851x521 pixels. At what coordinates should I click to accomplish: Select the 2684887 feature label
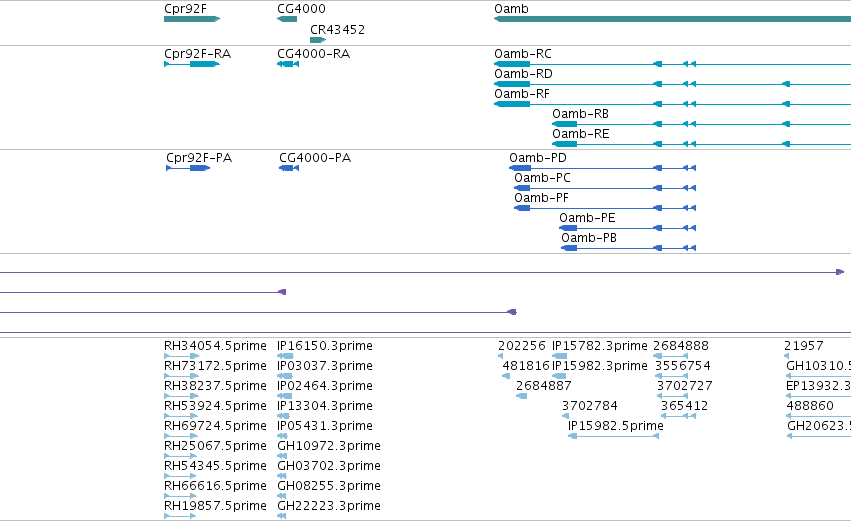(x=543, y=386)
